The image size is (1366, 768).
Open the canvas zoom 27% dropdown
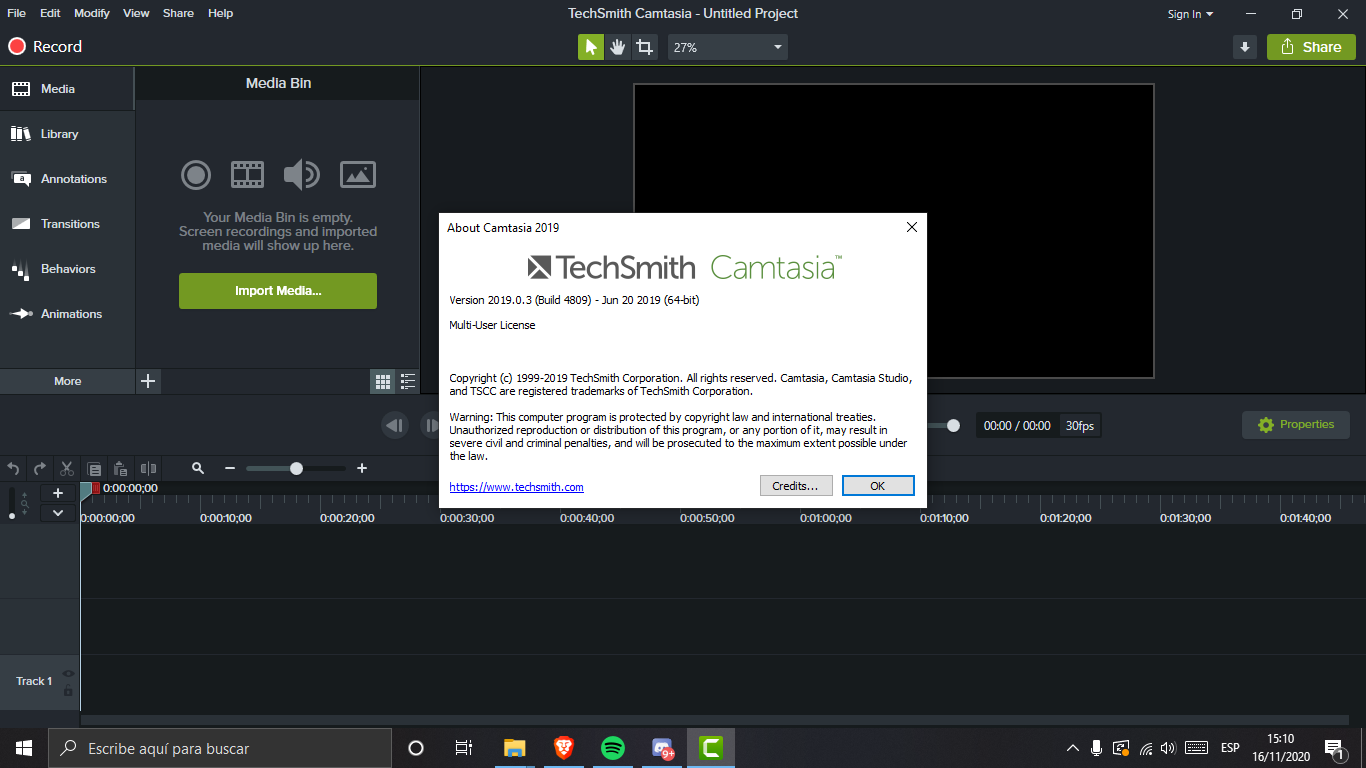[728, 47]
